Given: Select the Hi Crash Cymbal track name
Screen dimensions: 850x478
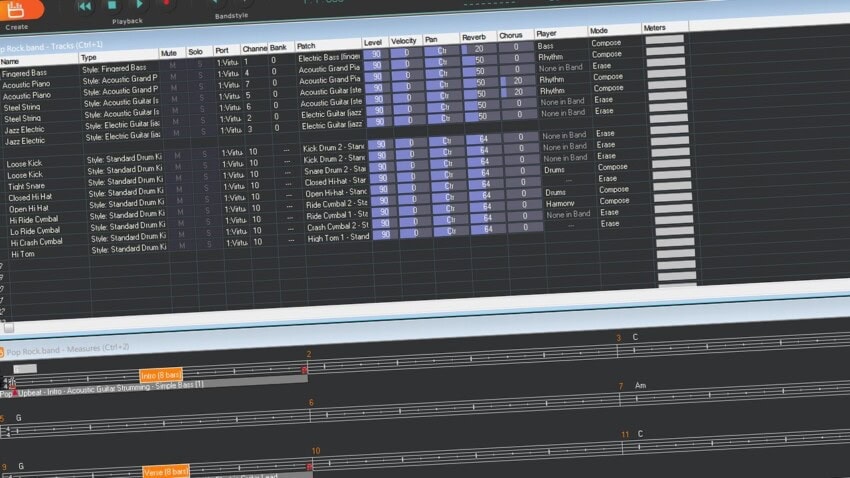Looking at the screenshot, I should (36, 241).
